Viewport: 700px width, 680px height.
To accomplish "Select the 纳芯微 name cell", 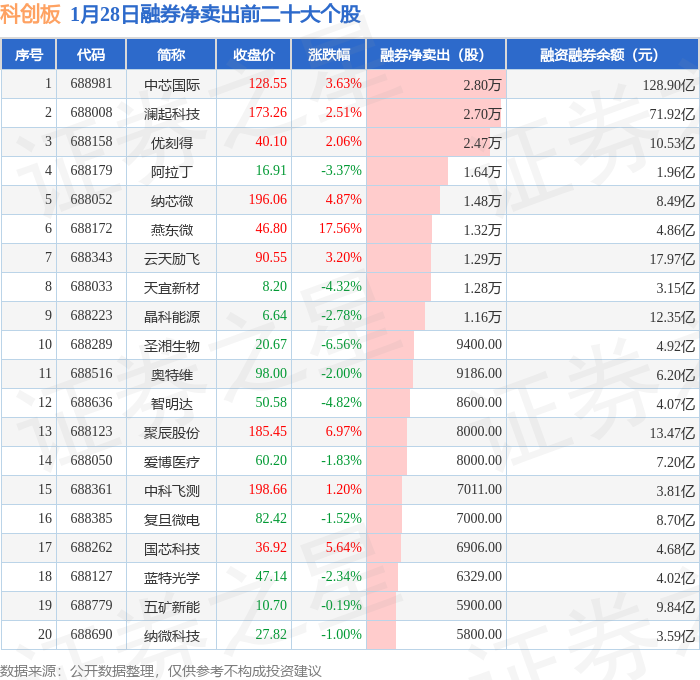I will tap(171, 201).
